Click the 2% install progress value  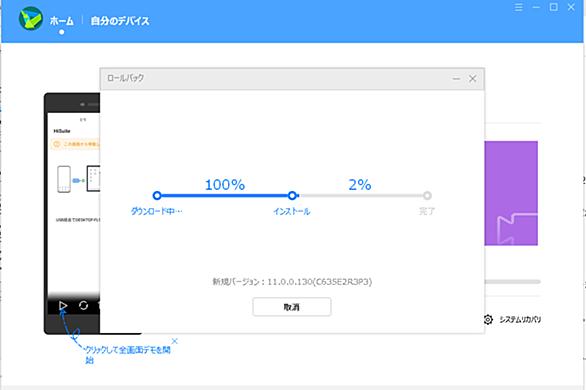pos(360,185)
